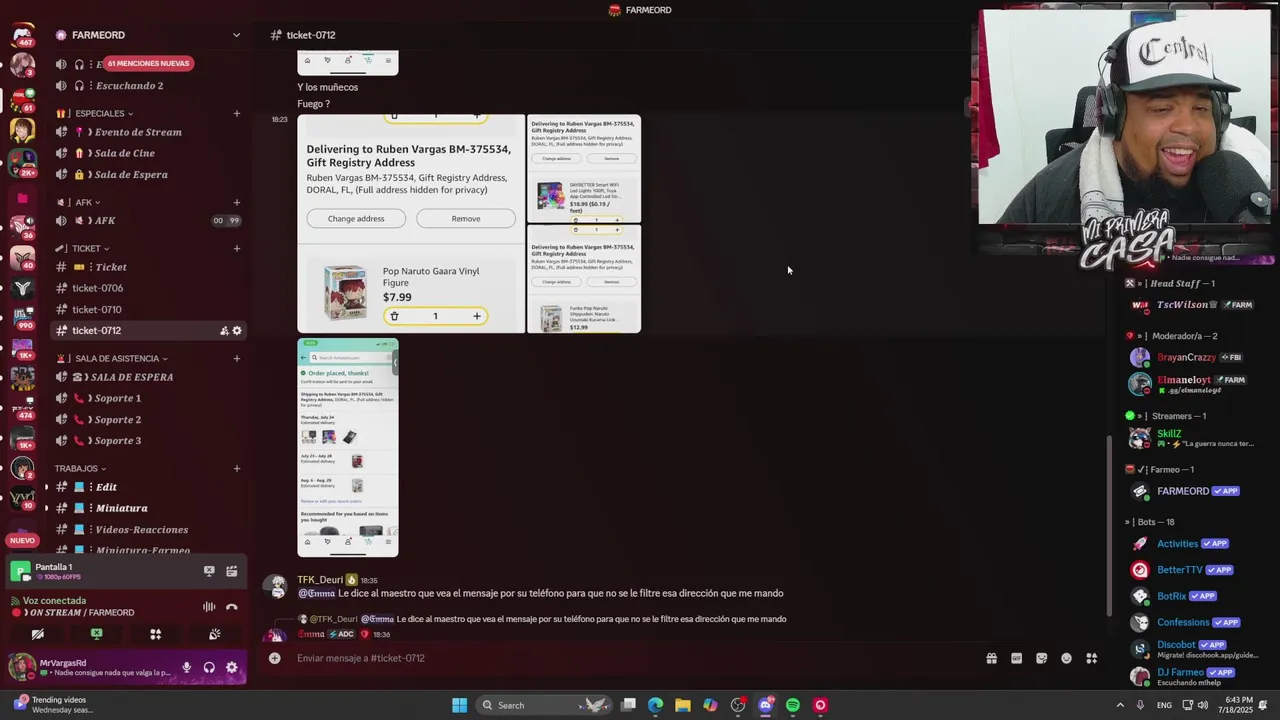Open Windows Start menu
Image resolution: width=1280 pixels, height=720 pixels.
[459, 705]
